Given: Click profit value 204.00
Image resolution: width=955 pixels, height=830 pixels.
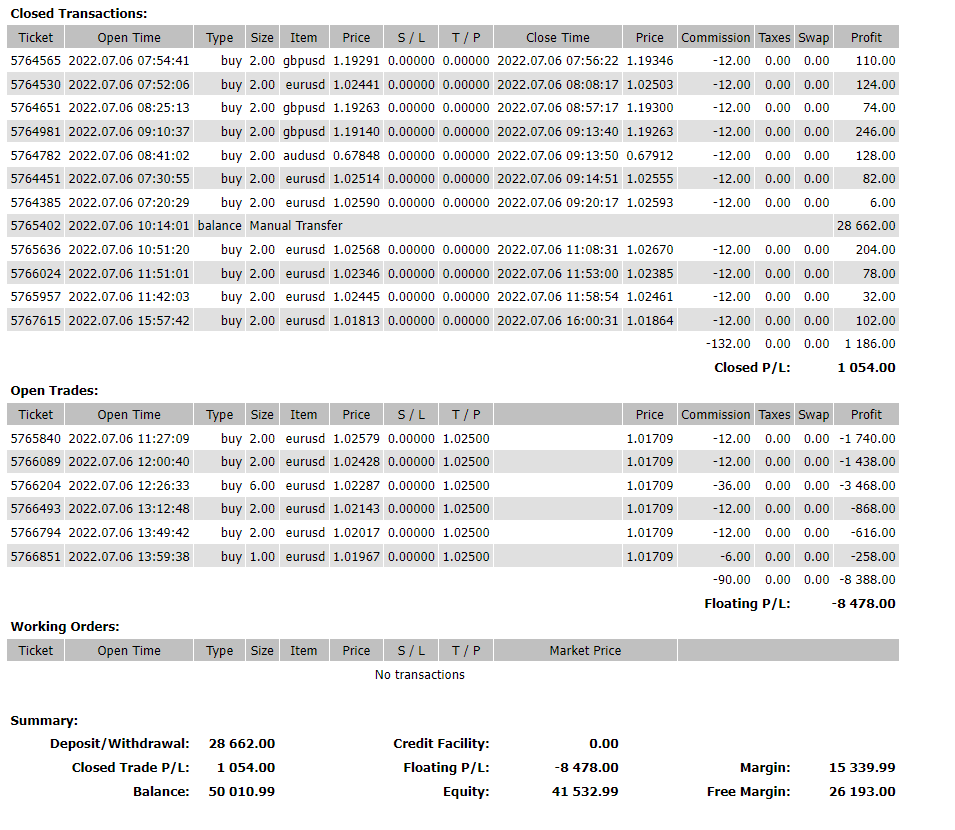Looking at the screenshot, I should coord(875,250).
